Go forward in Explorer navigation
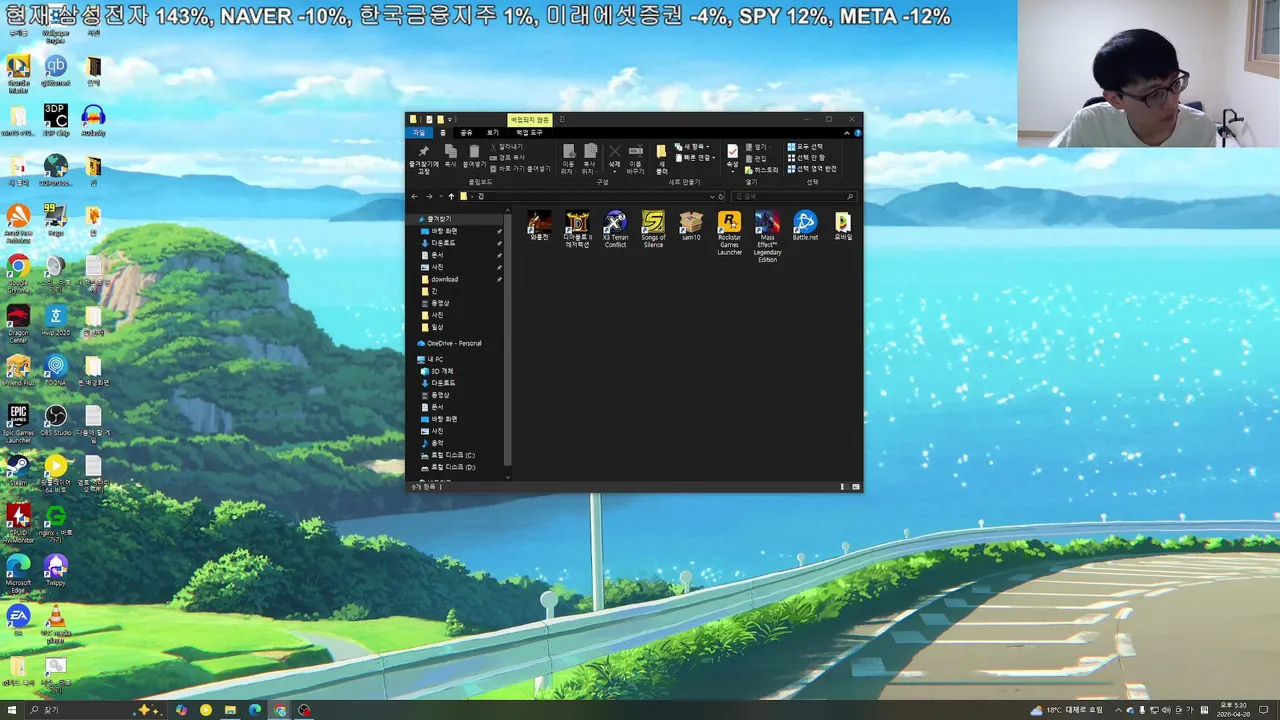Screen dimensions: 1280x720 tap(429, 196)
